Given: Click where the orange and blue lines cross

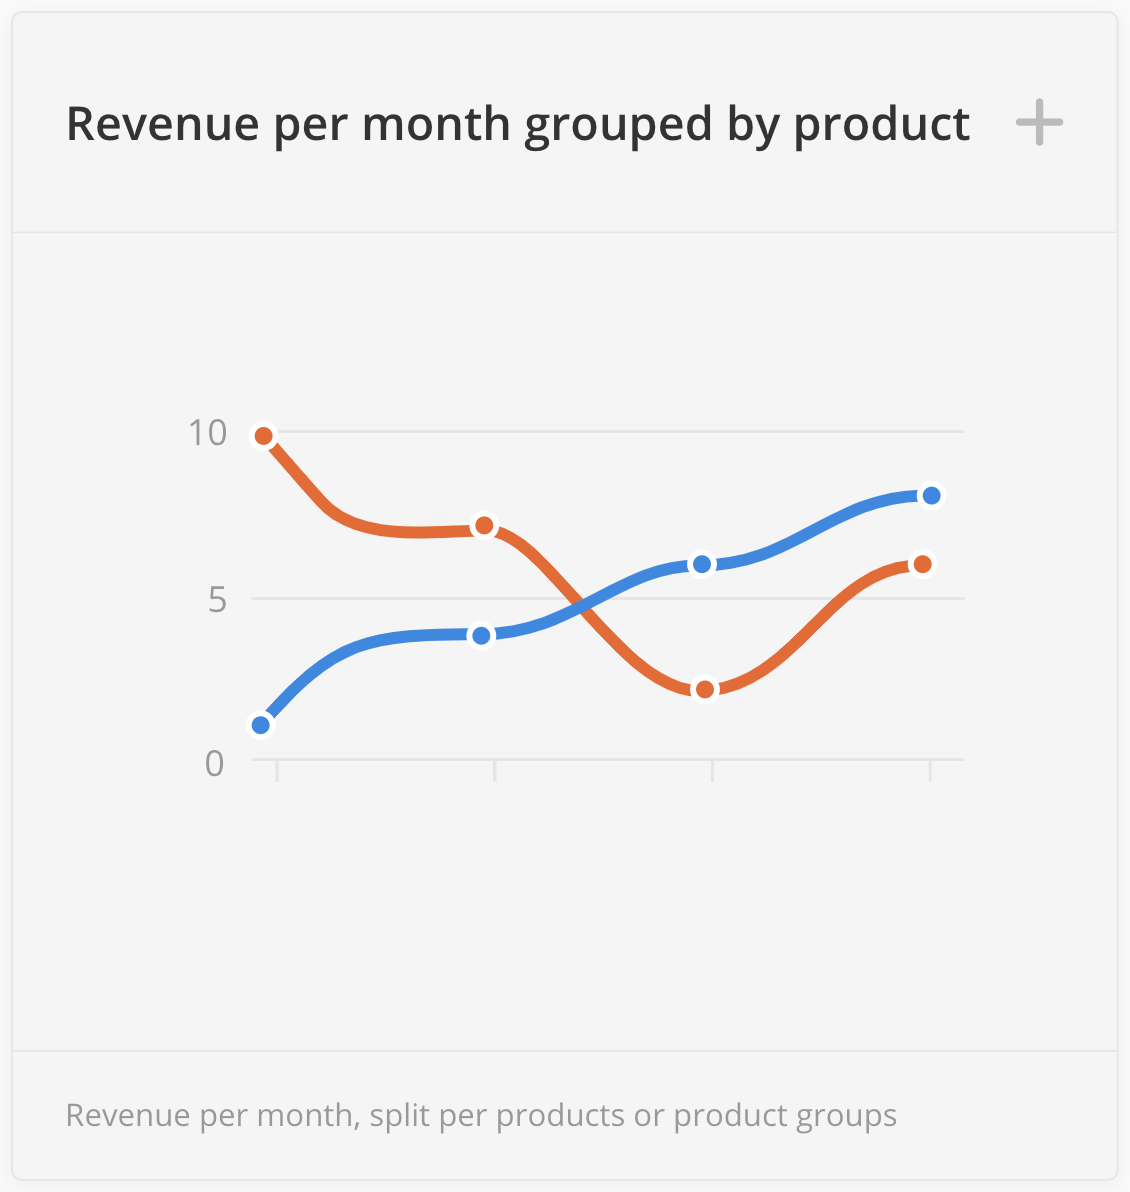Looking at the screenshot, I should (x=580, y=604).
